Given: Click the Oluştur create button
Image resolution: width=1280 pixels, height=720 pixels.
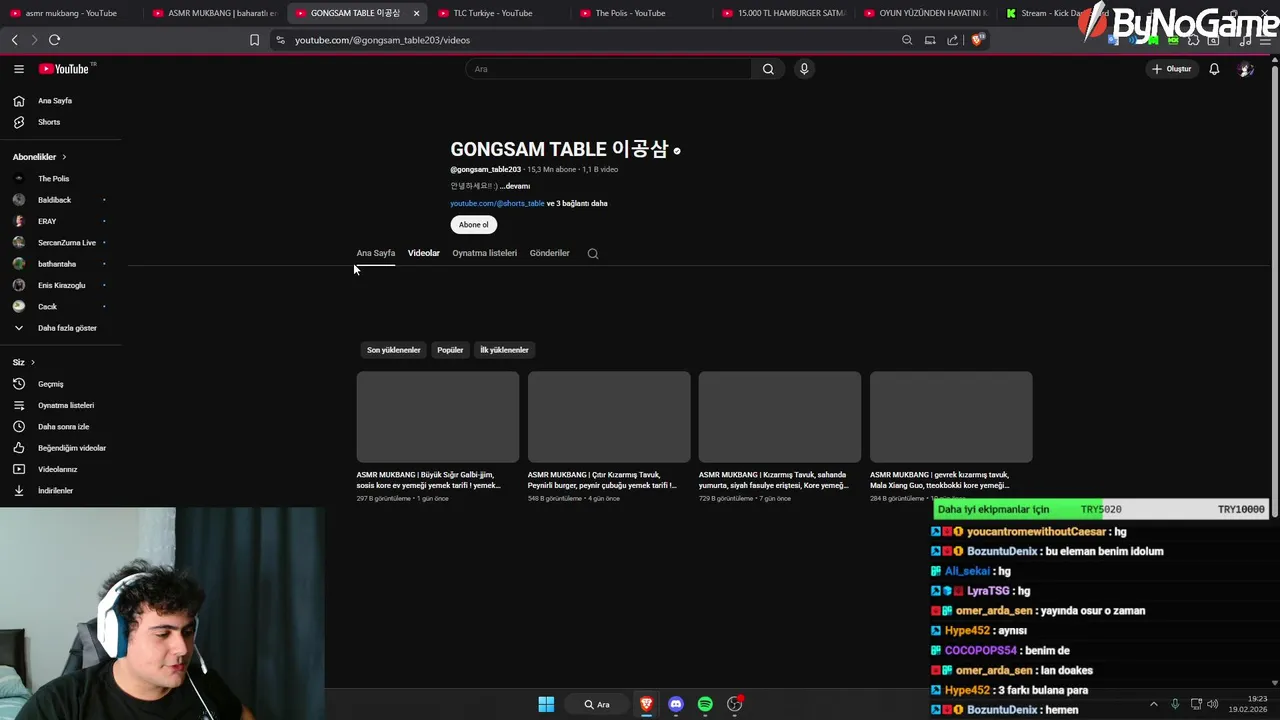Looking at the screenshot, I should pyautogui.click(x=1172, y=69).
